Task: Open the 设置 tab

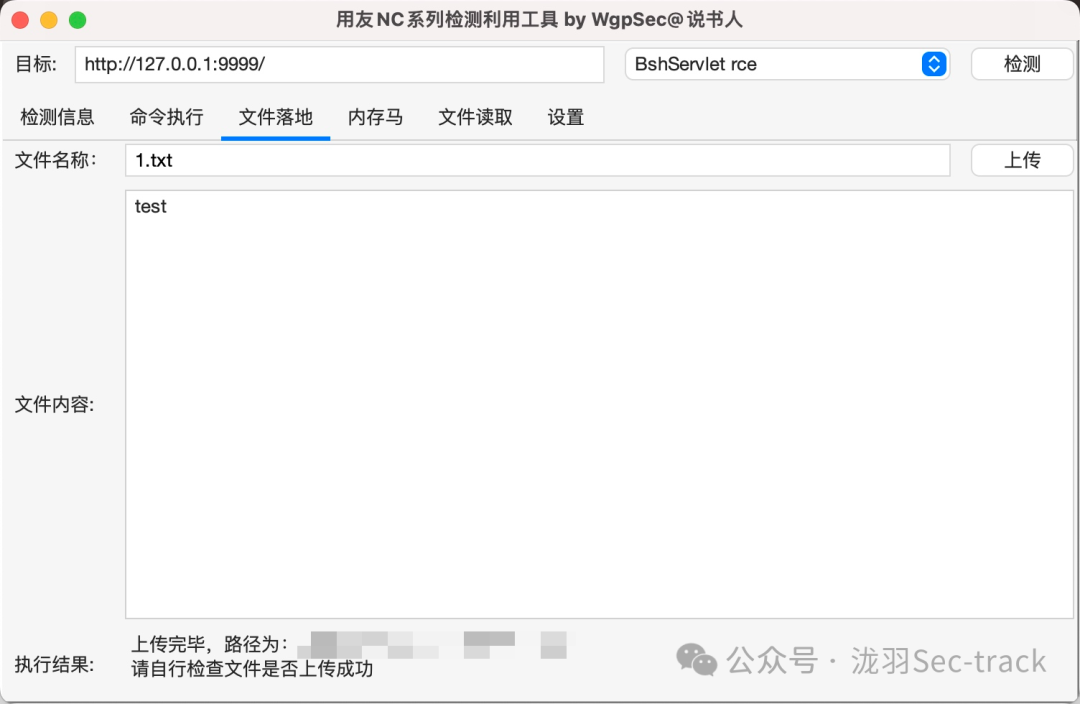Action: [565, 117]
